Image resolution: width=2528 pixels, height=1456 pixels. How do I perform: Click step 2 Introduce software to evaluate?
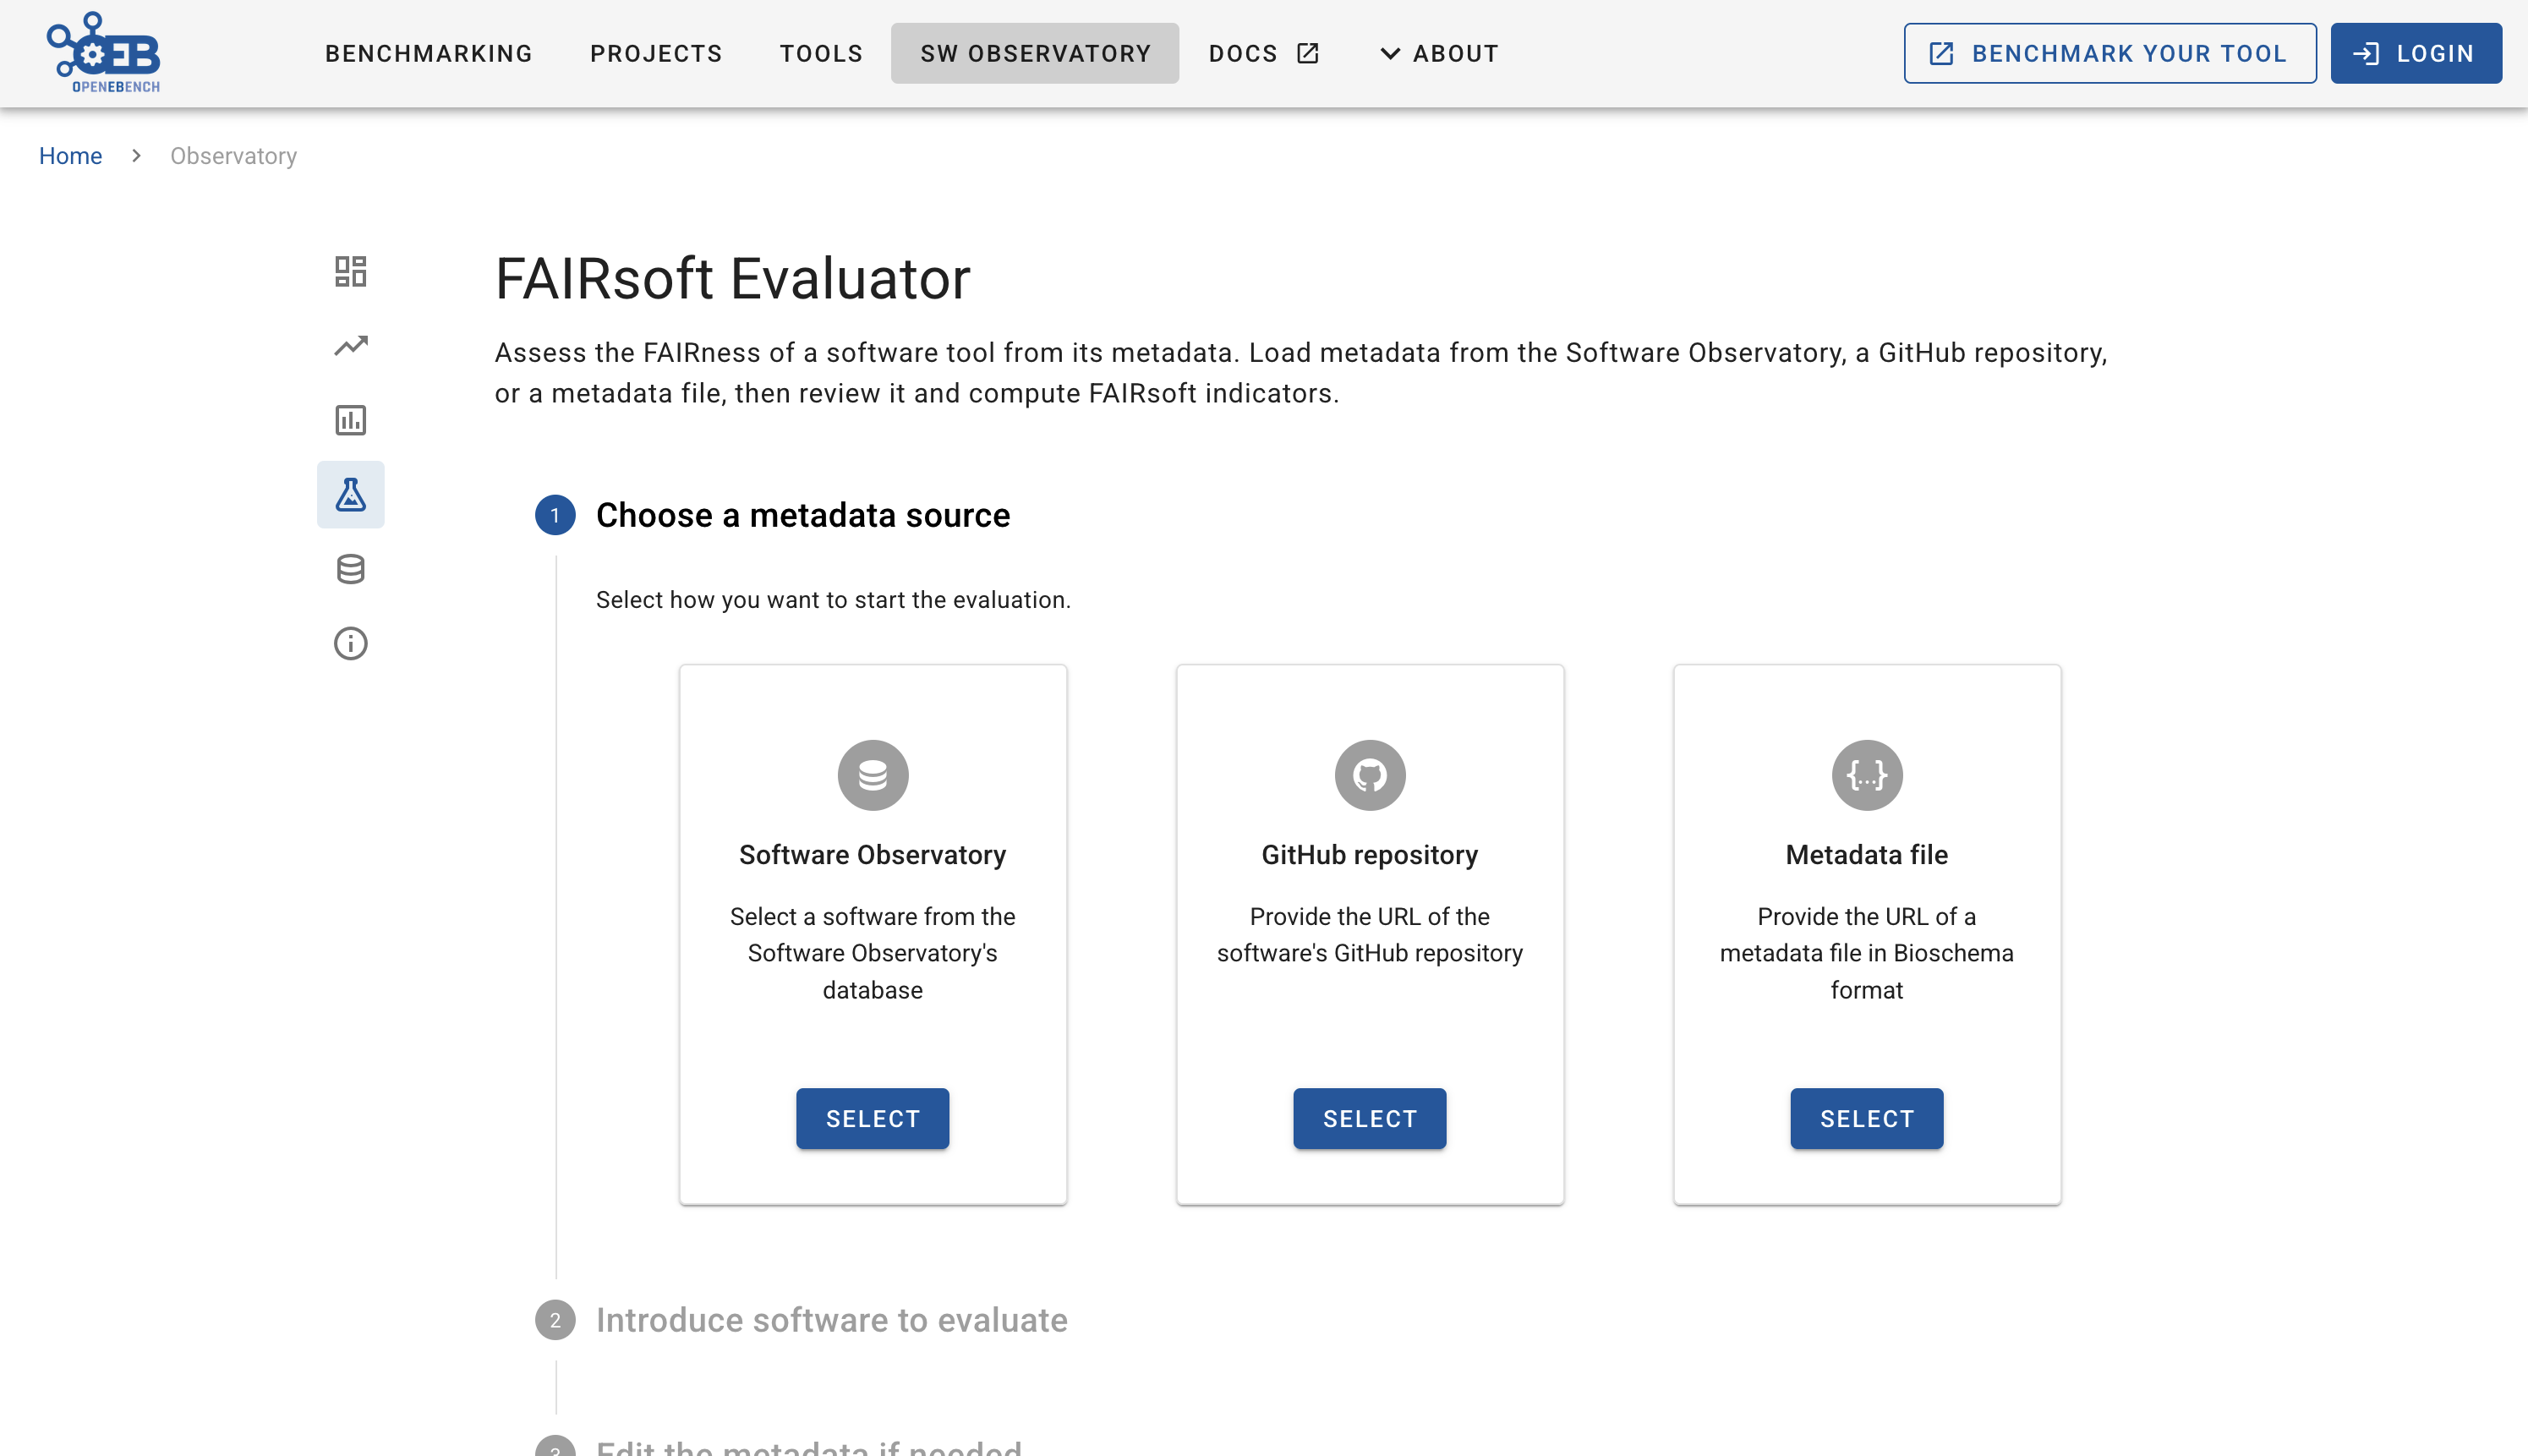click(x=831, y=1320)
